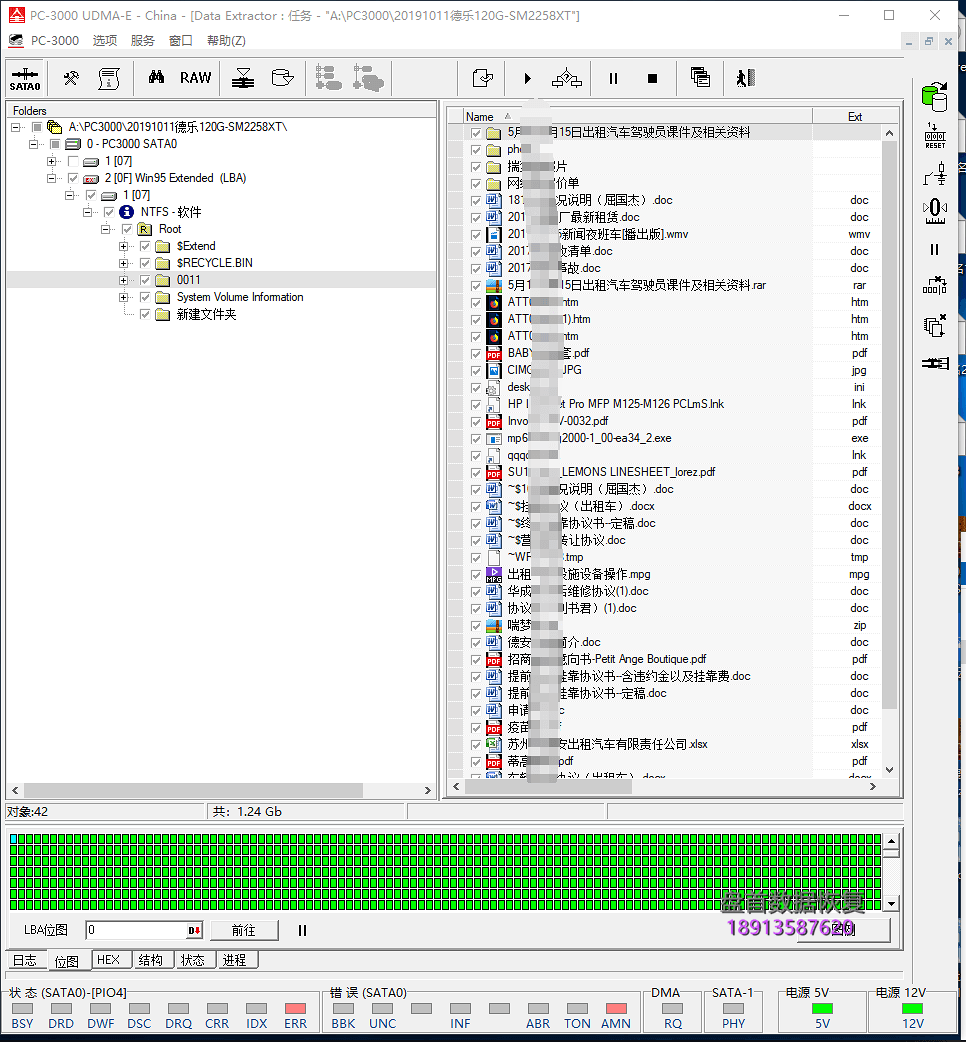966x1042 pixels.
Task: Switch to the 日志 tab
Action: click(25, 960)
